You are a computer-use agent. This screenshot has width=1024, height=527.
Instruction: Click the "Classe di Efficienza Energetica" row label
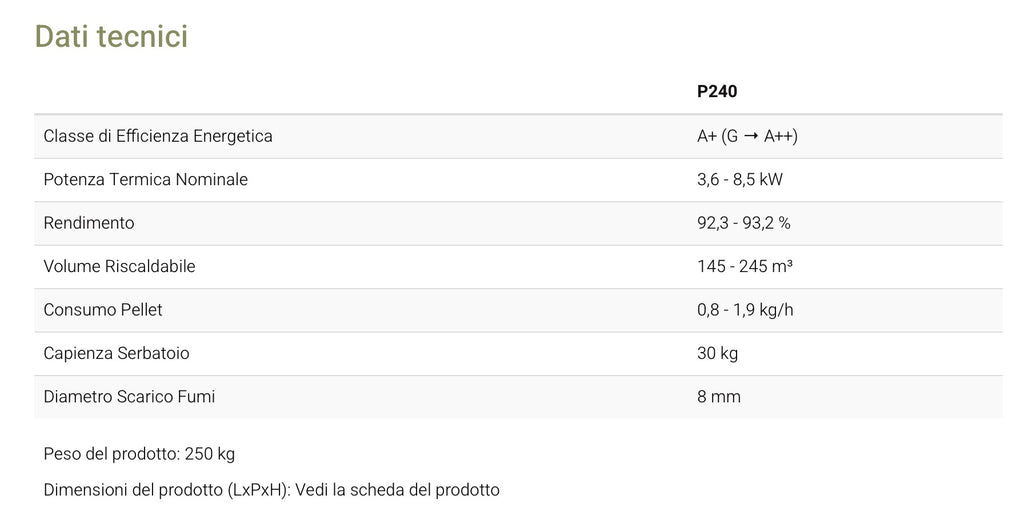point(158,136)
